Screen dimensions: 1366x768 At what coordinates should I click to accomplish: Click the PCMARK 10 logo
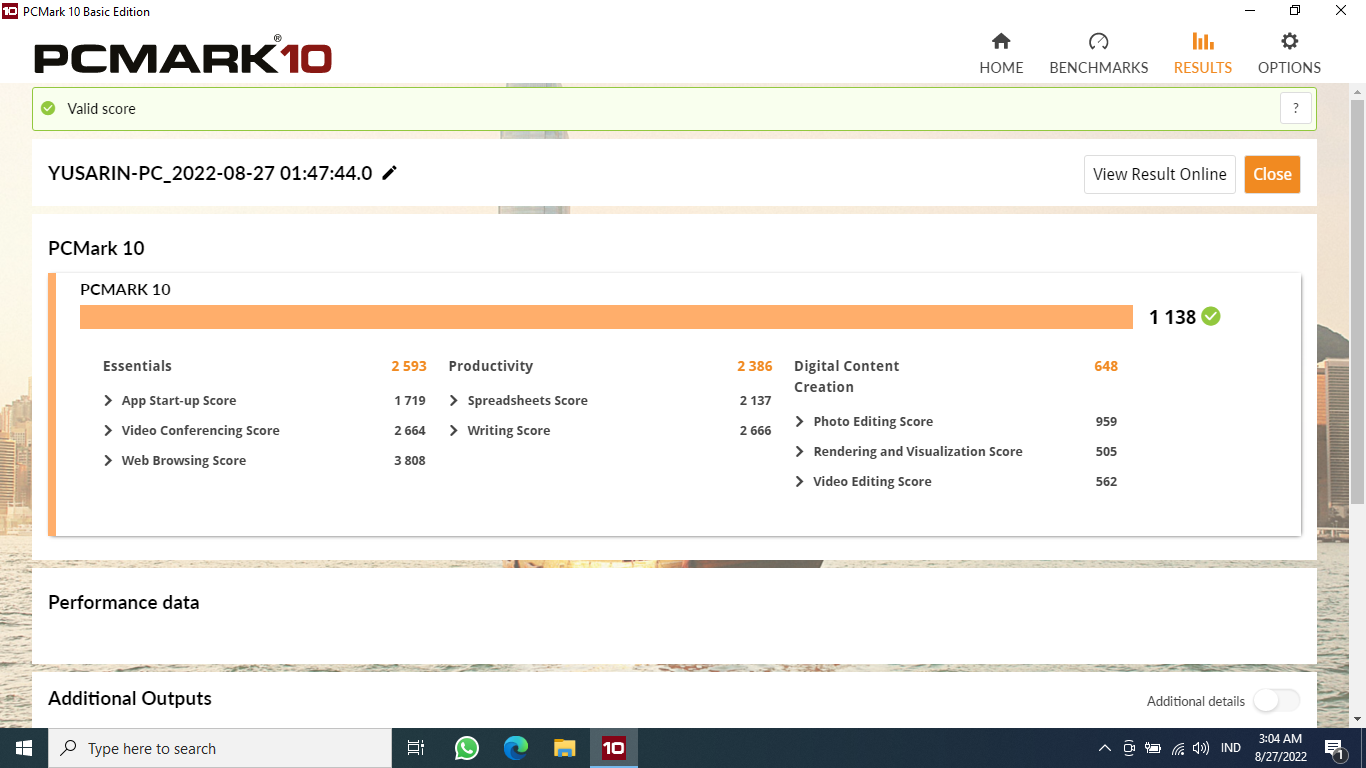[x=183, y=57]
